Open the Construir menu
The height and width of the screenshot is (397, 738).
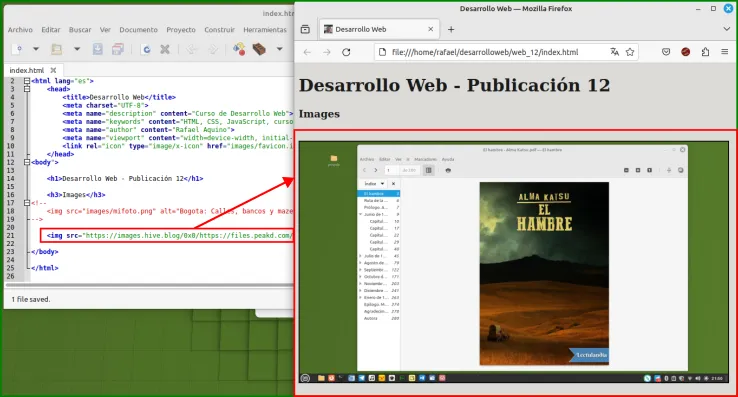(x=219, y=30)
